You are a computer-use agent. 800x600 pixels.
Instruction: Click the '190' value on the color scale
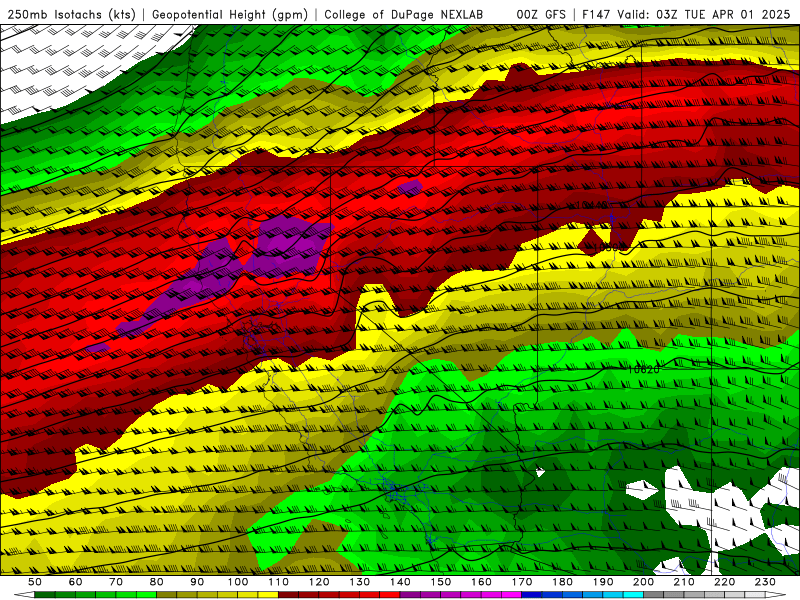point(603,582)
